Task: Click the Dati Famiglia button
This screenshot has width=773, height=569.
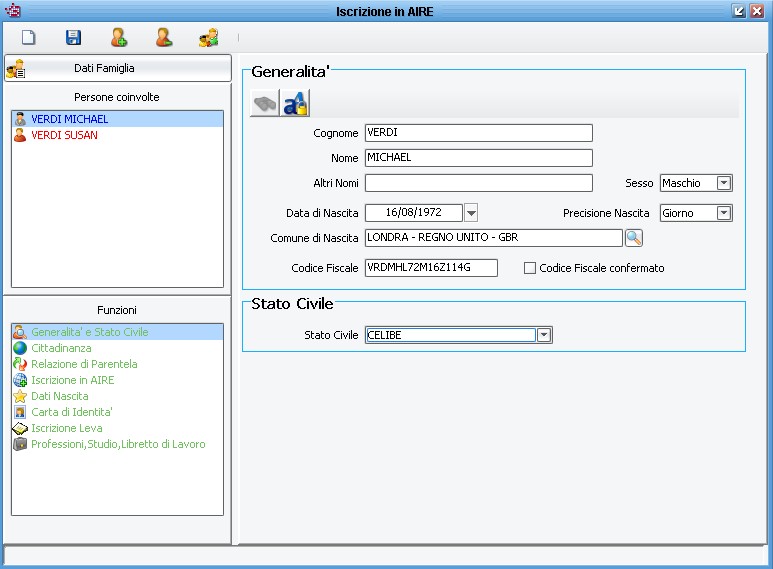Action: [x=117, y=69]
